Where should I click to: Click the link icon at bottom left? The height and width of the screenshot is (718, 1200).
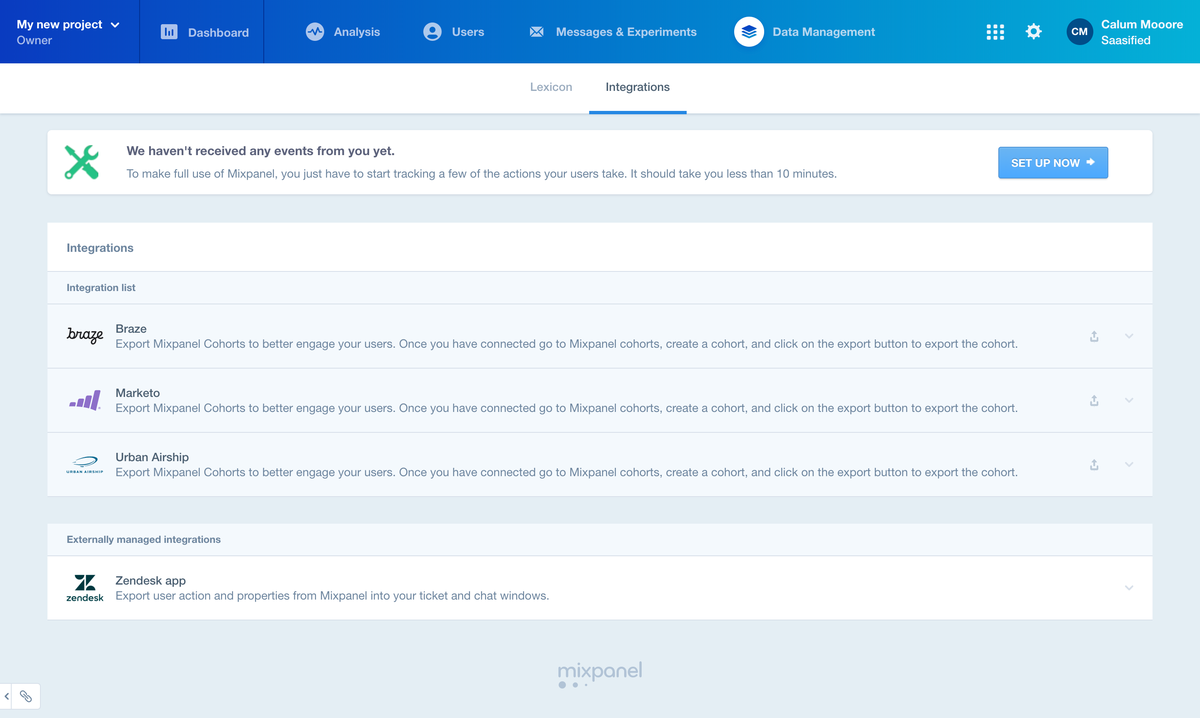point(27,696)
